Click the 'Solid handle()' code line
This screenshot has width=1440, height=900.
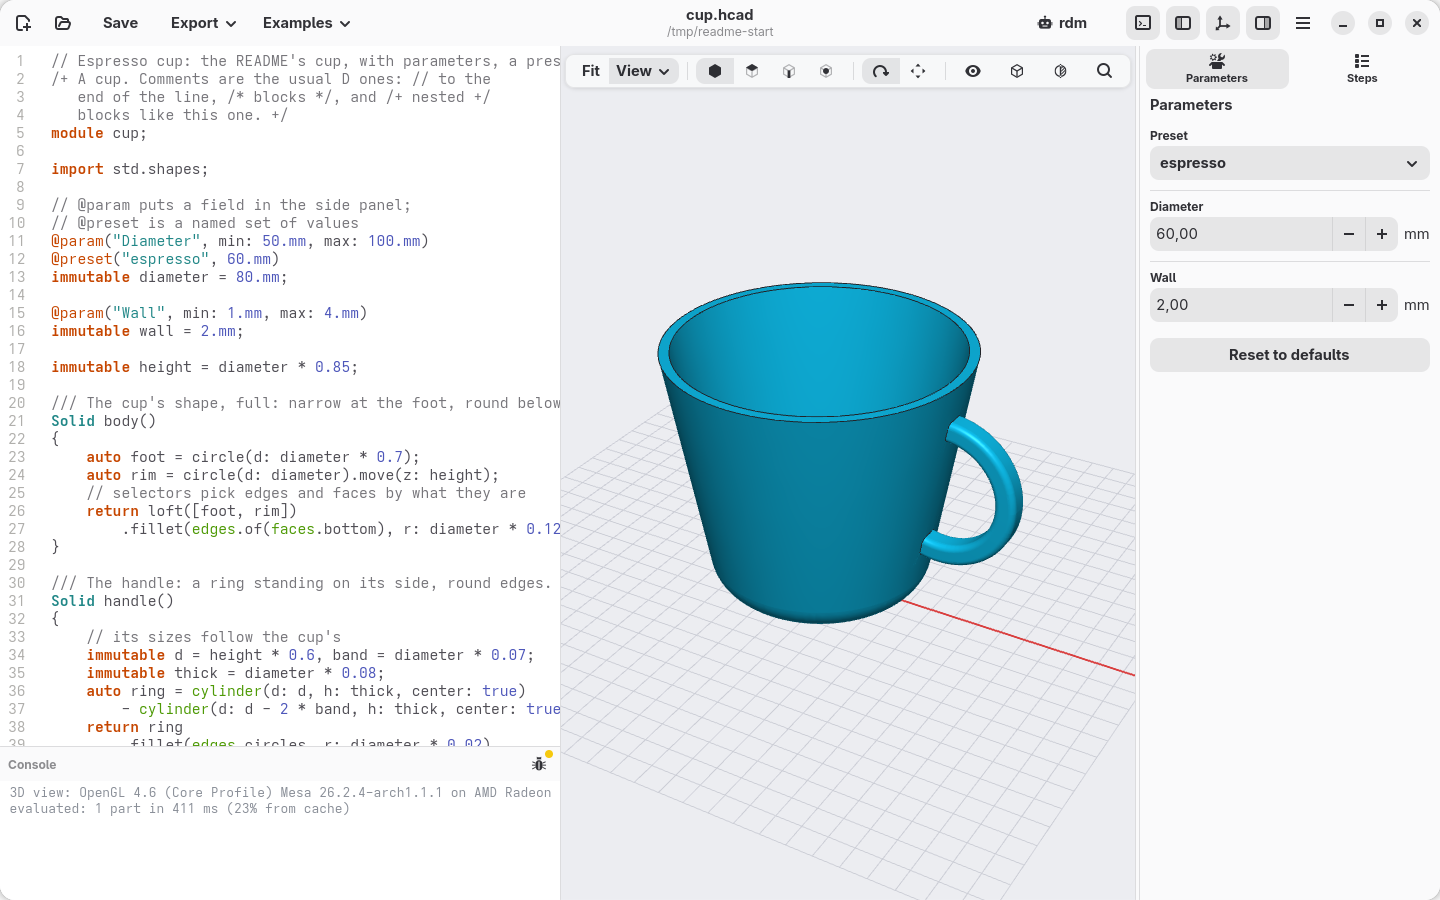click(113, 601)
